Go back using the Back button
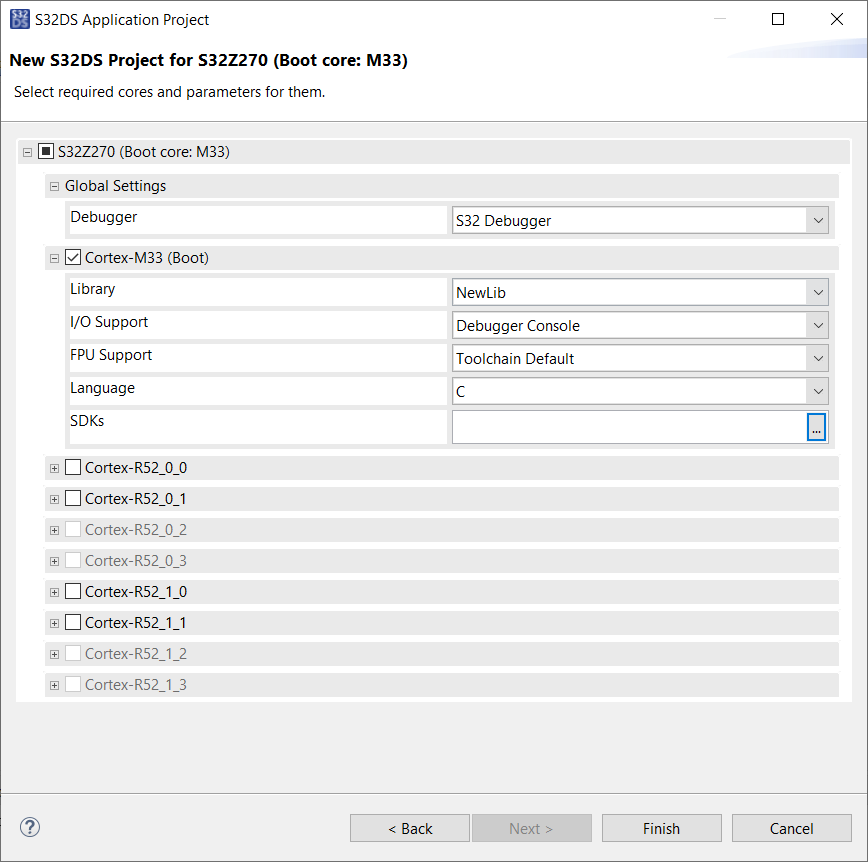 (x=409, y=828)
